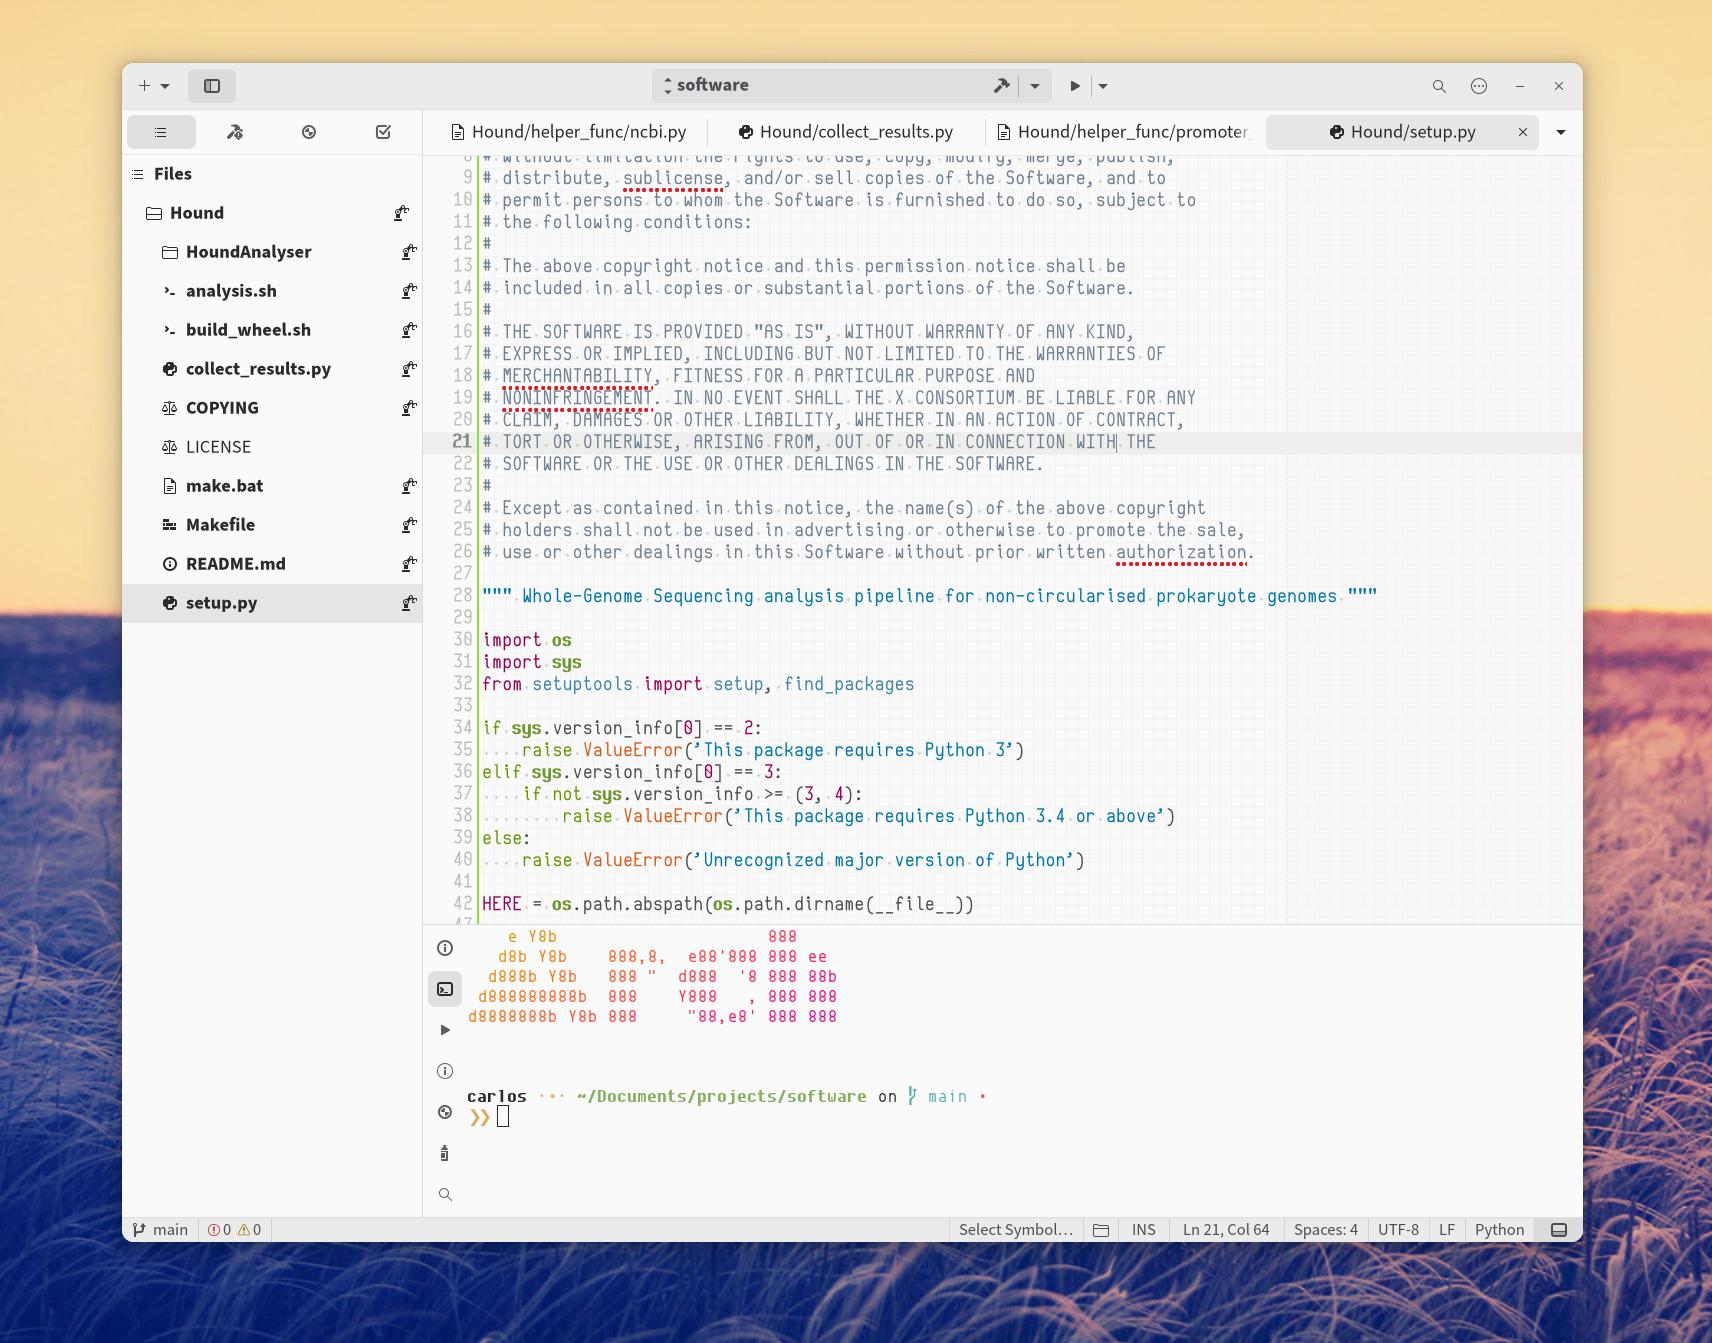Open the search magnifier in header
The height and width of the screenshot is (1343, 1712).
tap(1439, 86)
